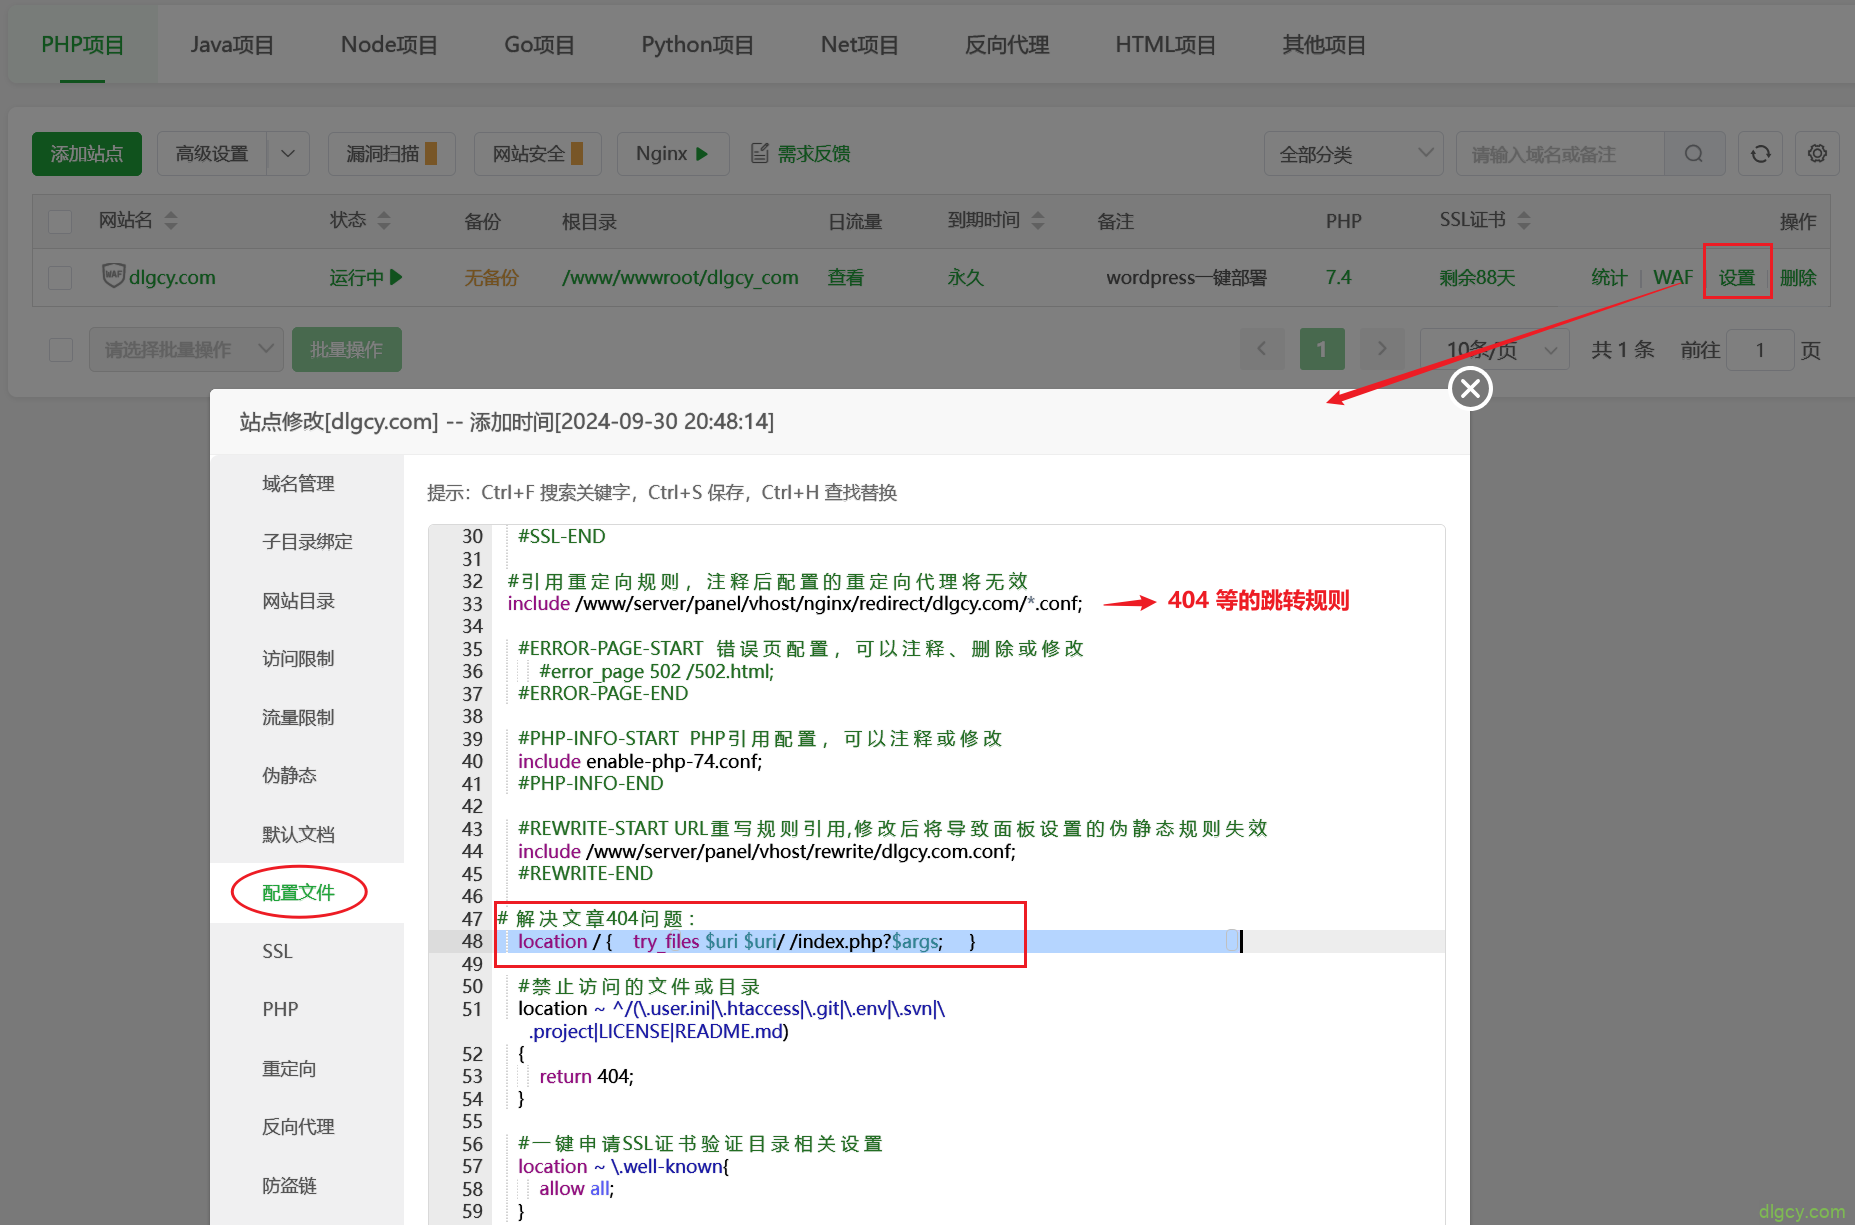Click the 设置 action link
This screenshot has height=1225, width=1855.
pyautogui.click(x=1737, y=277)
